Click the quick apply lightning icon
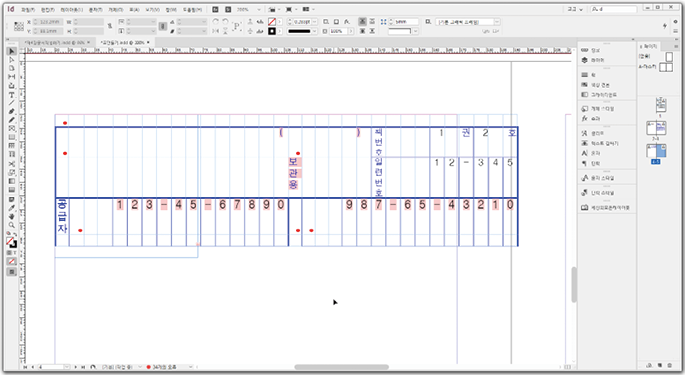The height and width of the screenshot is (375, 685). click(664, 26)
